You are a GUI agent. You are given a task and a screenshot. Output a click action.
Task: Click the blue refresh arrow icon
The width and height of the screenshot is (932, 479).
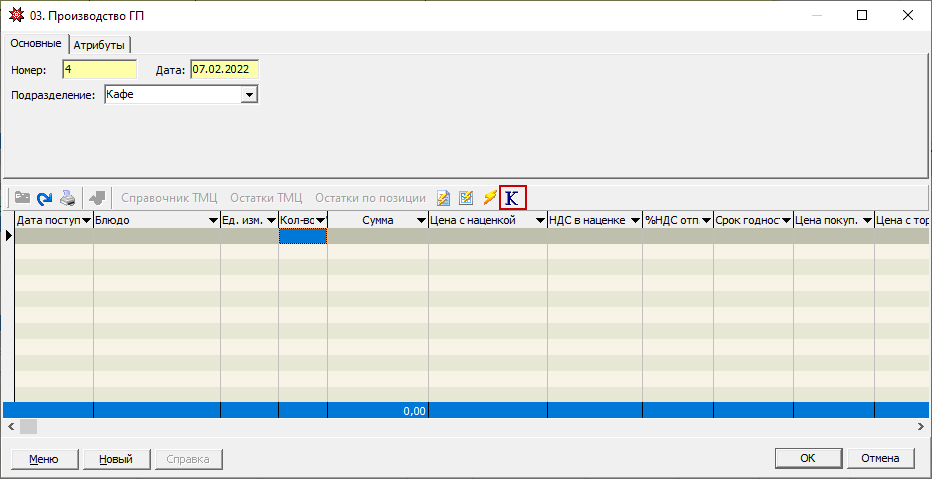pyautogui.click(x=44, y=198)
